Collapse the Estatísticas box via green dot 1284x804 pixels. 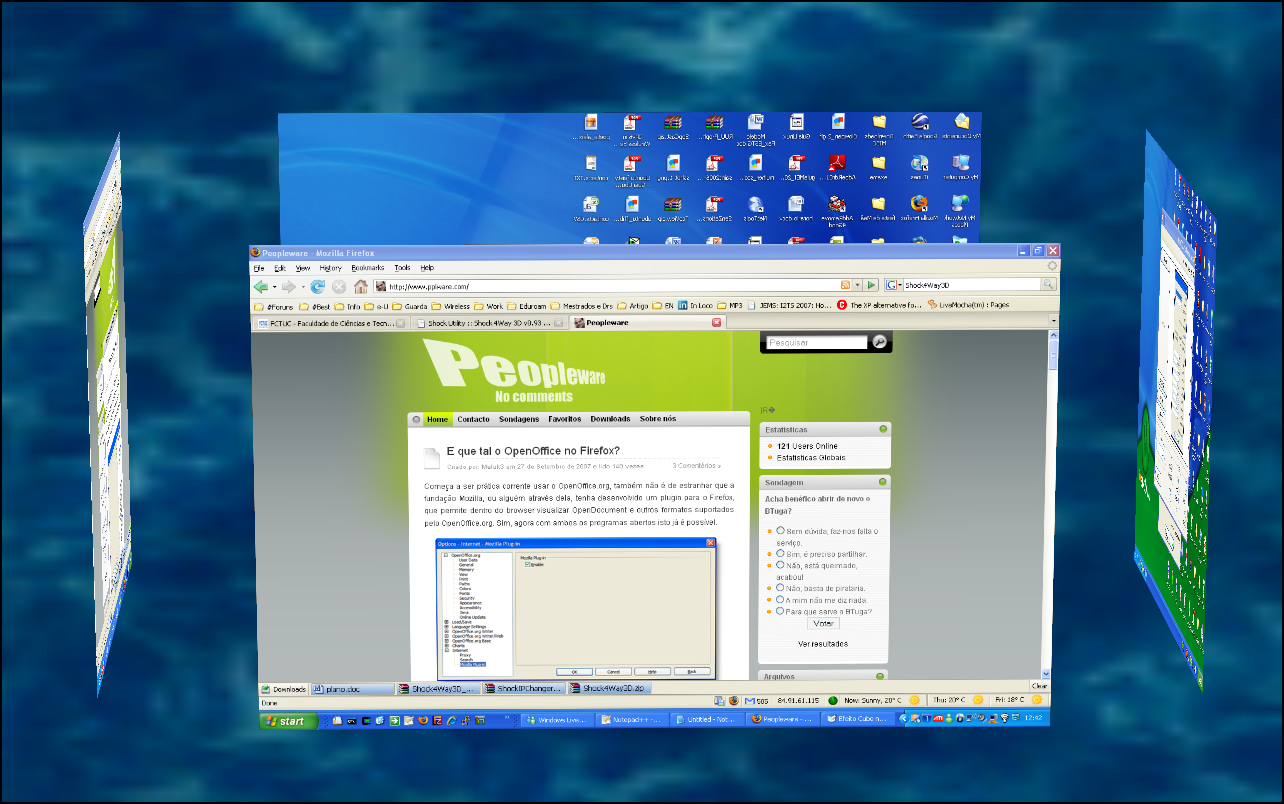[882, 429]
